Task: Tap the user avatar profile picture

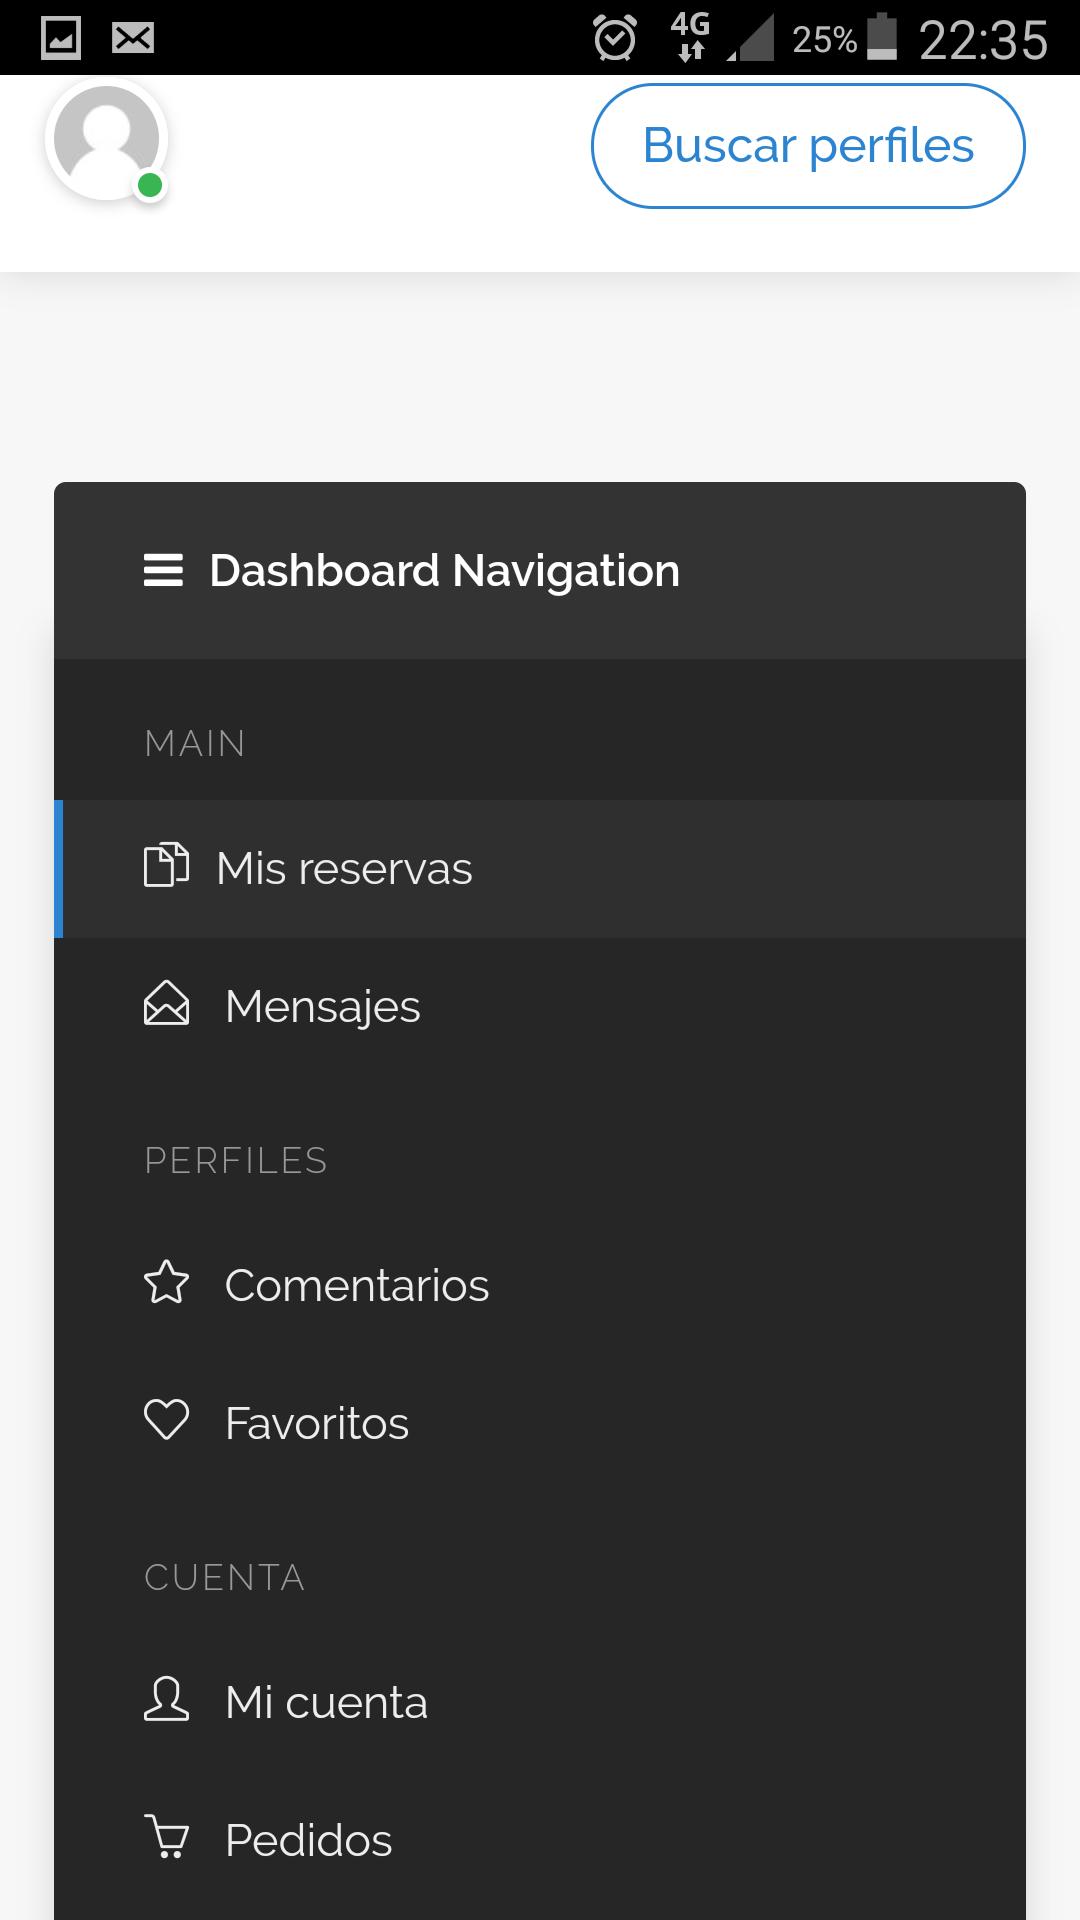Action: (106, 139)
